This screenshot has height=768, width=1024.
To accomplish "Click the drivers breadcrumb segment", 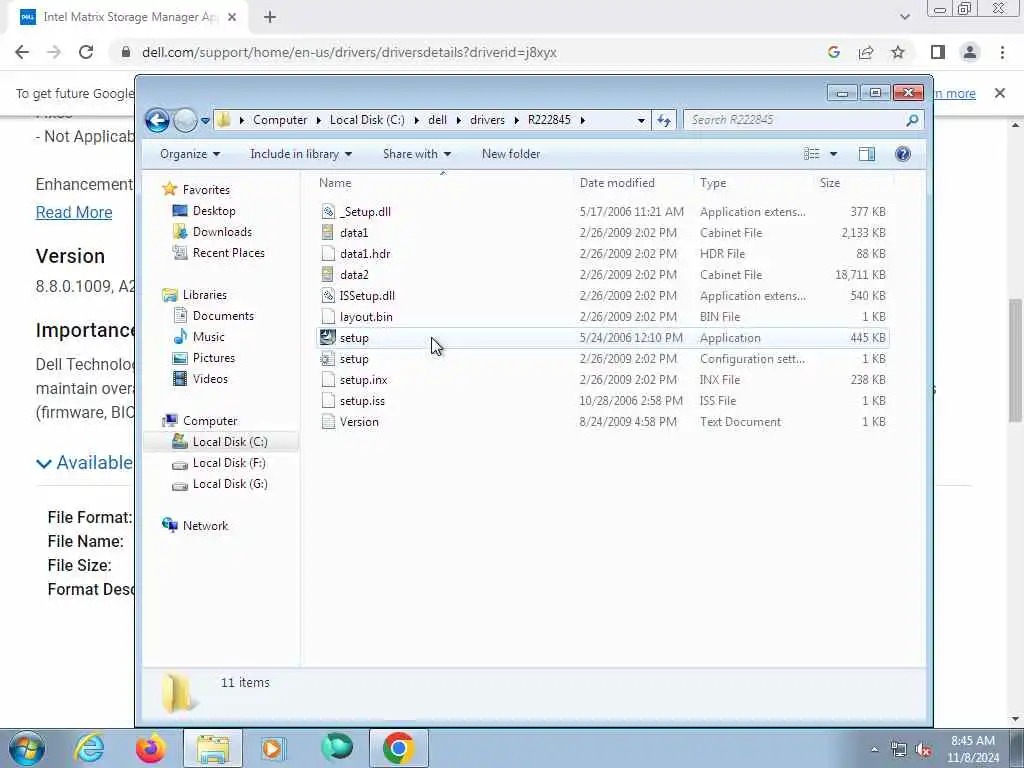I will click(487, 120).
